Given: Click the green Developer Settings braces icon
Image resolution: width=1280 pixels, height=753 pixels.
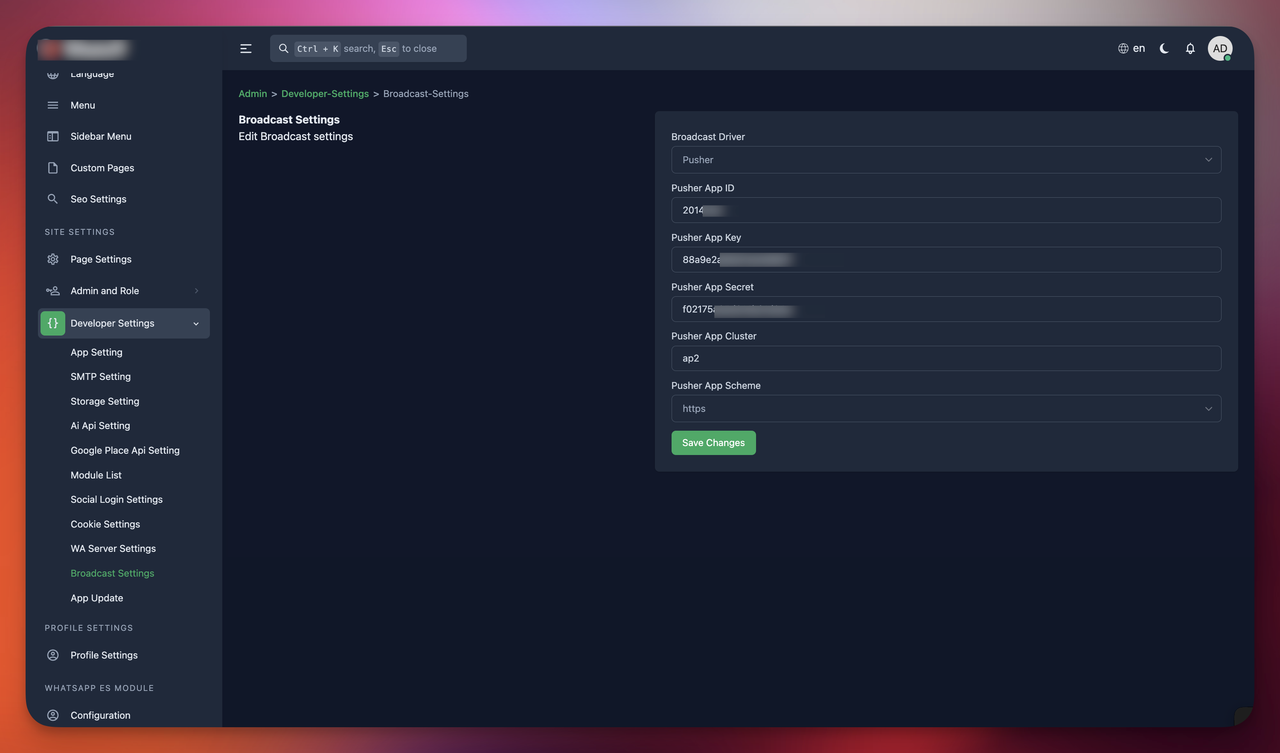Looking at the screenshot, I should (x=53, y=323).
